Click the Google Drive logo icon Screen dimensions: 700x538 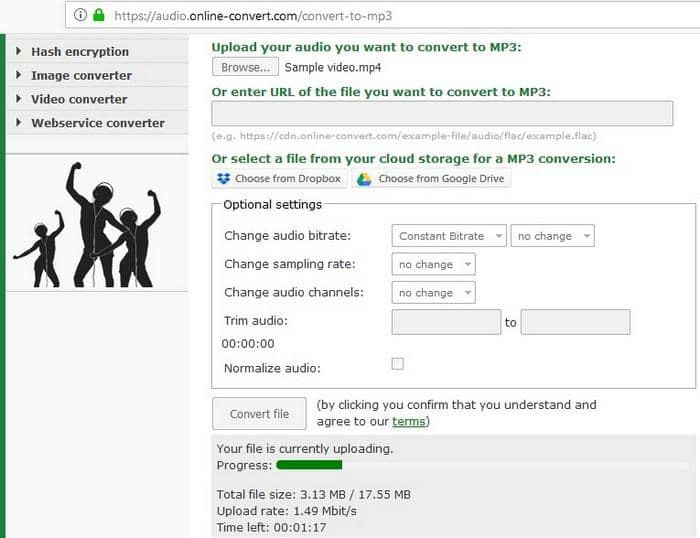coord(365,179)
